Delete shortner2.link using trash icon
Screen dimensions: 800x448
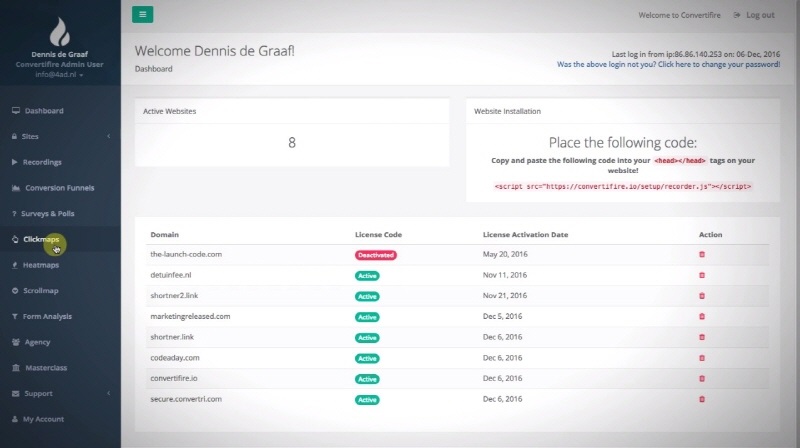[702, 295]
